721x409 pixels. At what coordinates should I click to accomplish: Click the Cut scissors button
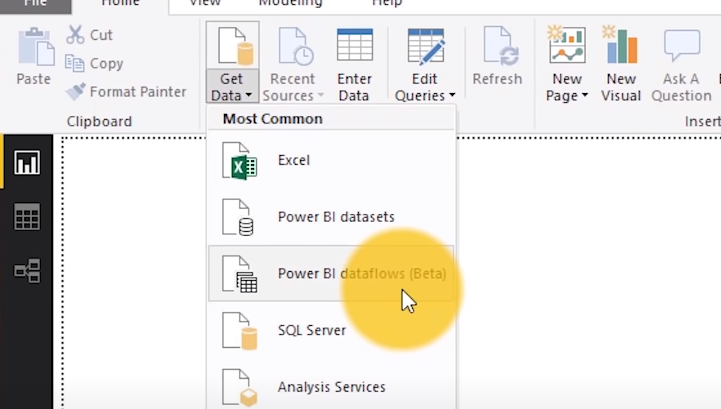point(89,35)
